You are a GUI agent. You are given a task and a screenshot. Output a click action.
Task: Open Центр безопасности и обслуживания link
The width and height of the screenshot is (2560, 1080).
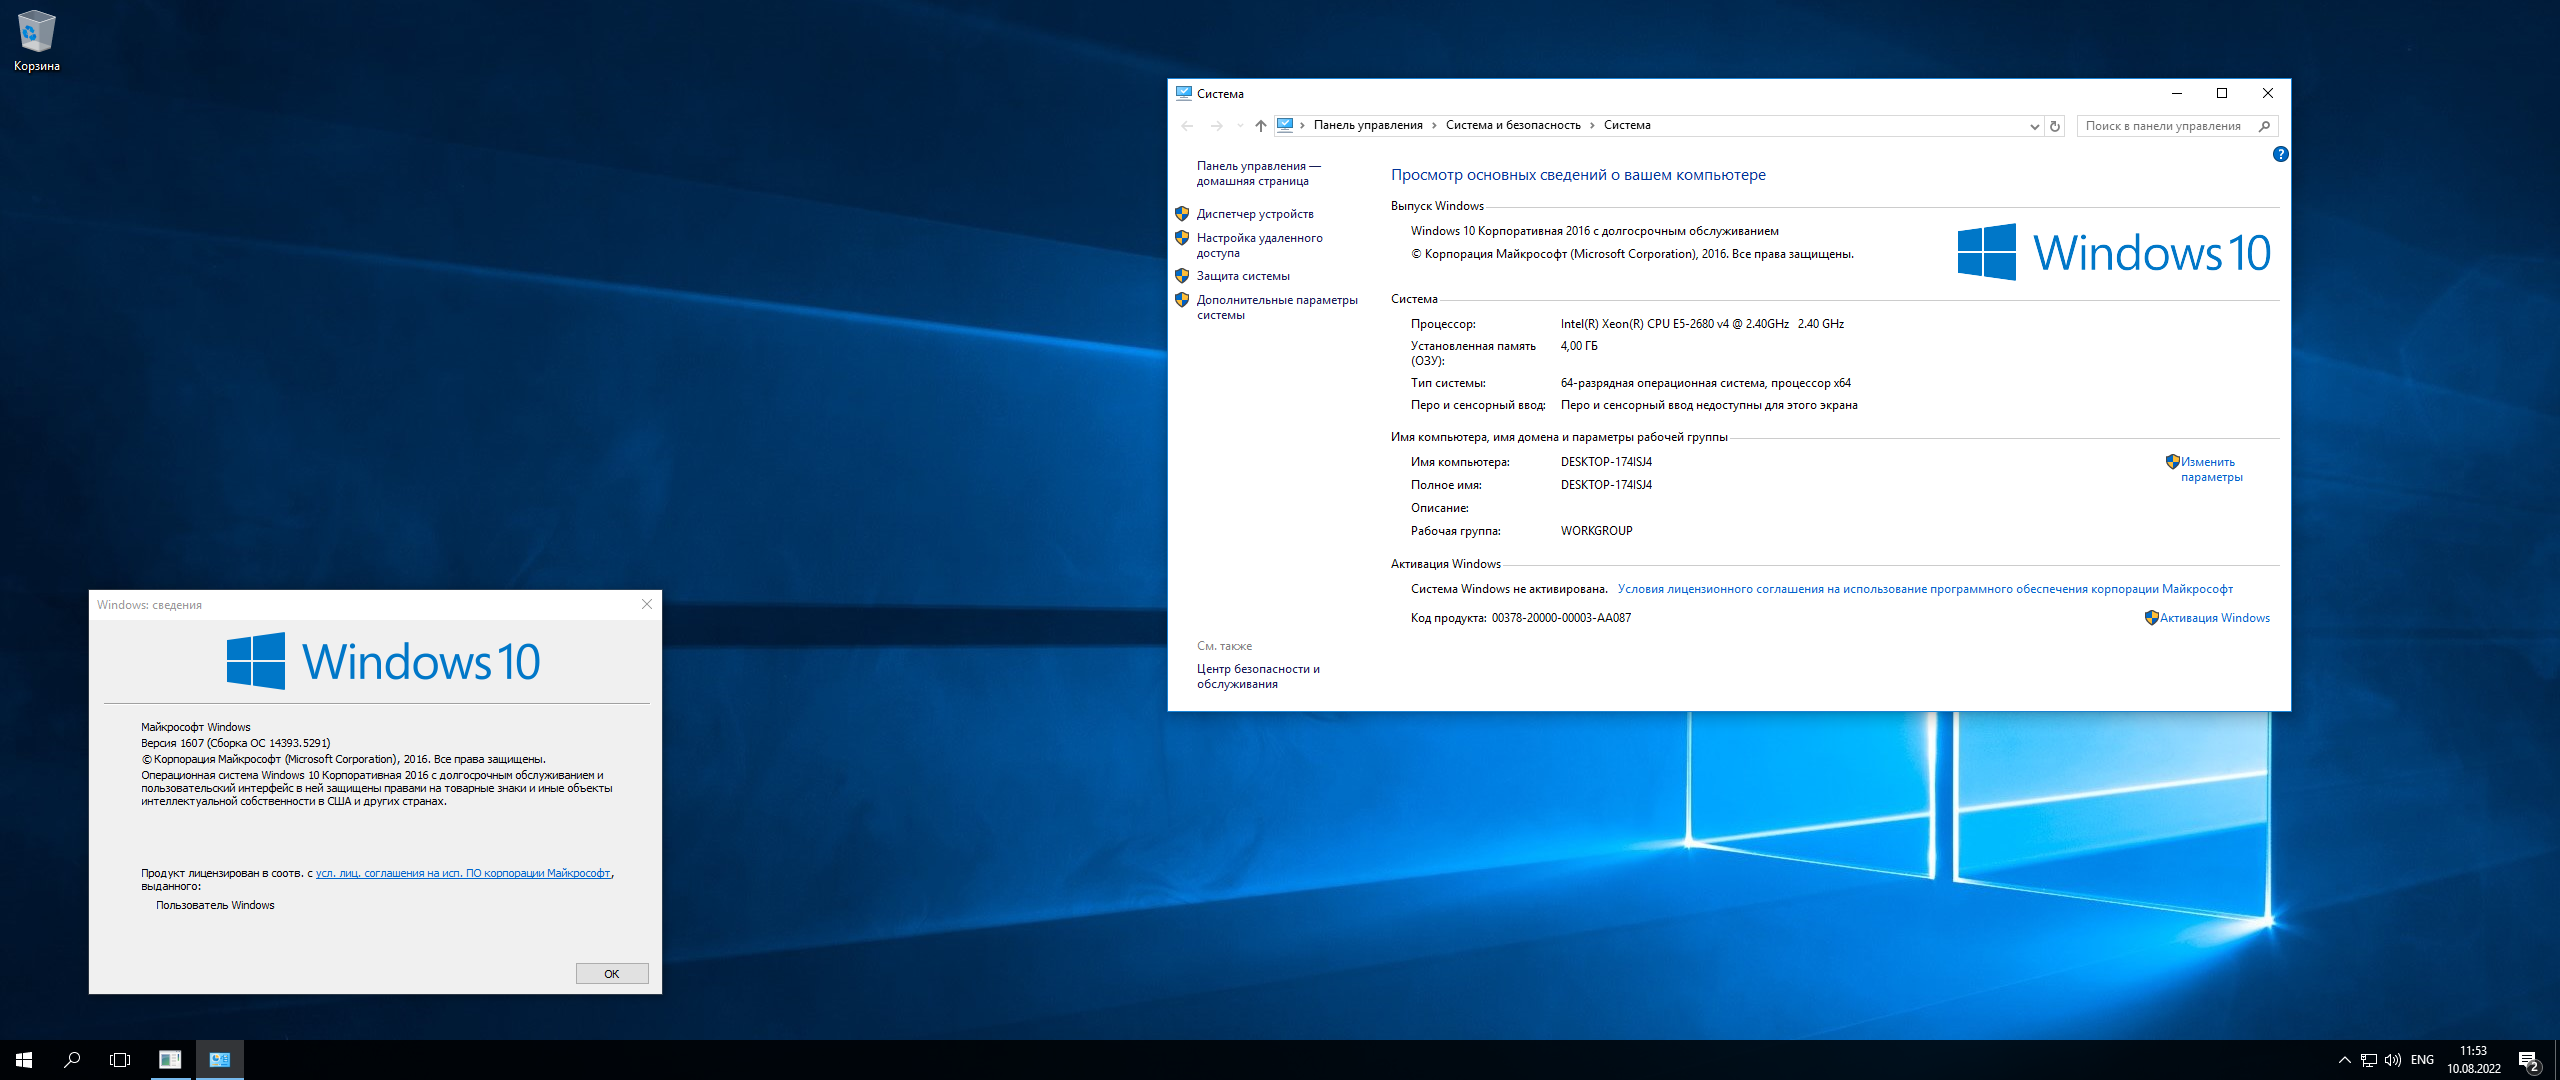(x=1258, y=677)
